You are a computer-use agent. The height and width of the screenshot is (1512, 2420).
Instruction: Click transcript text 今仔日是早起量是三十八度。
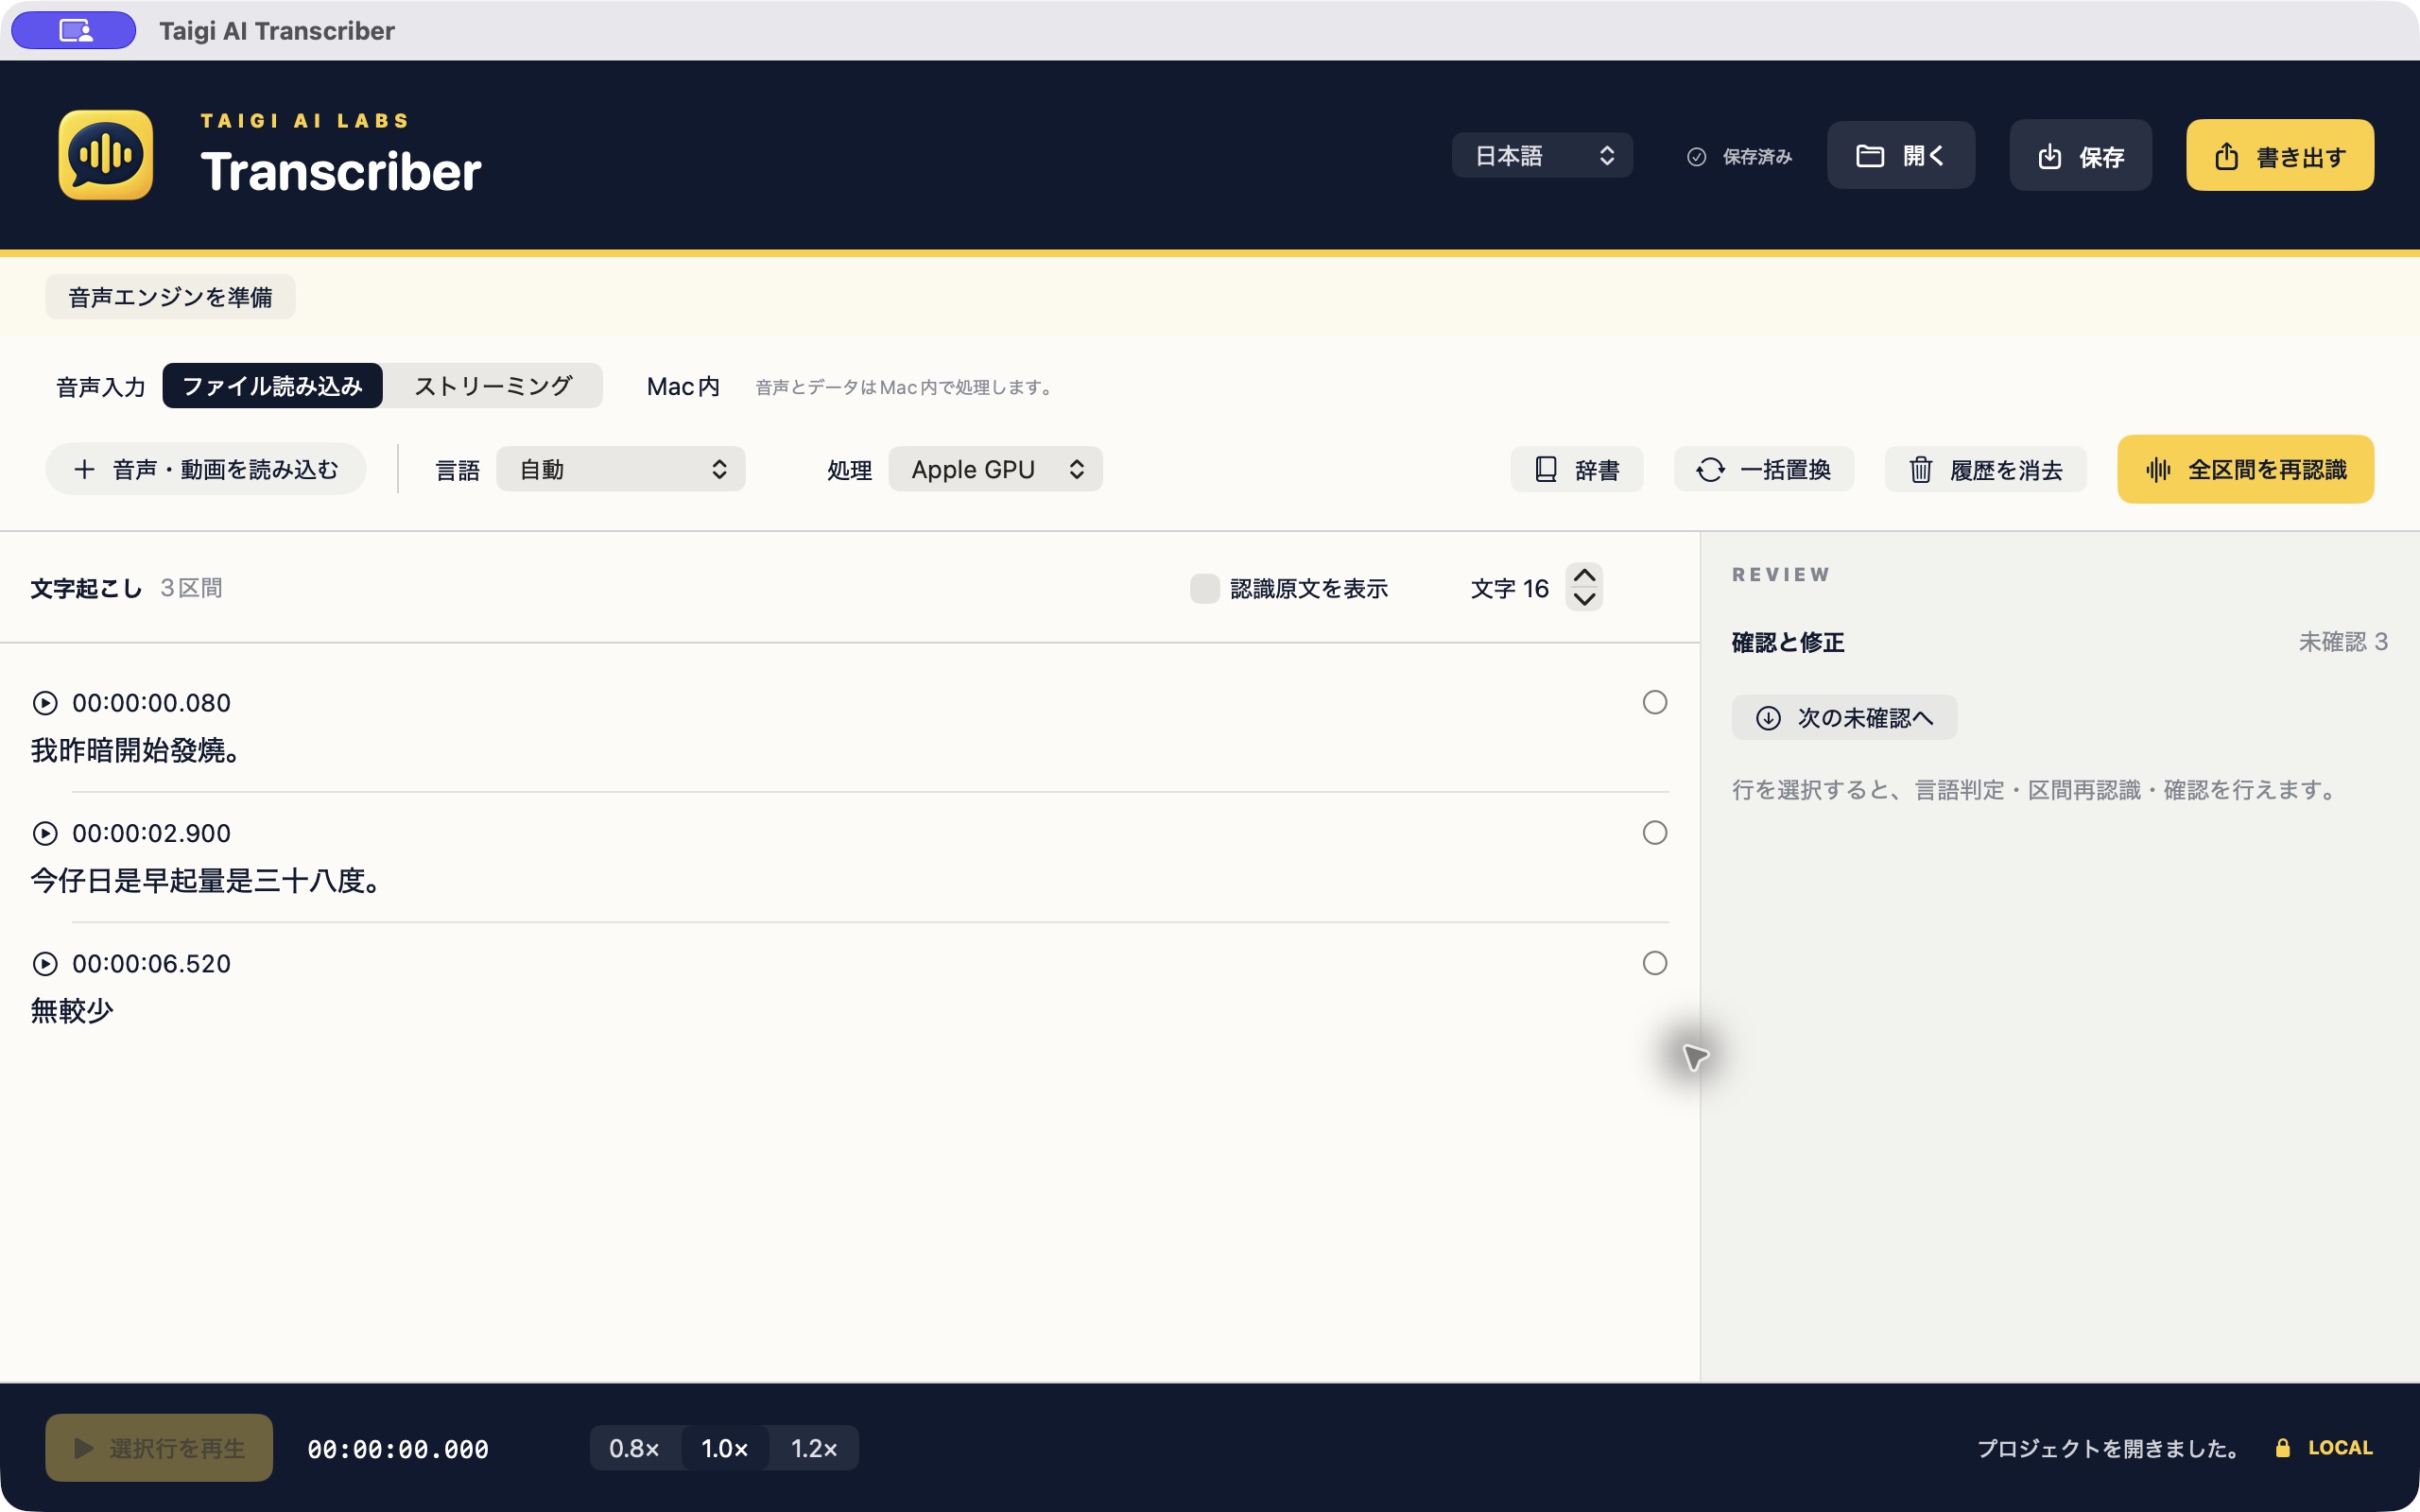click(207, 880)
